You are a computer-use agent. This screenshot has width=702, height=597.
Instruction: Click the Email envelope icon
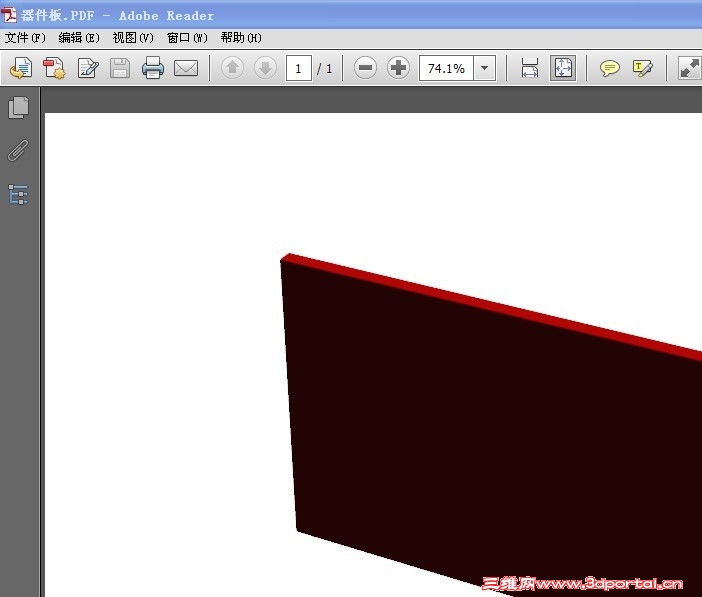pyautogui.click(x=186, y=69)
